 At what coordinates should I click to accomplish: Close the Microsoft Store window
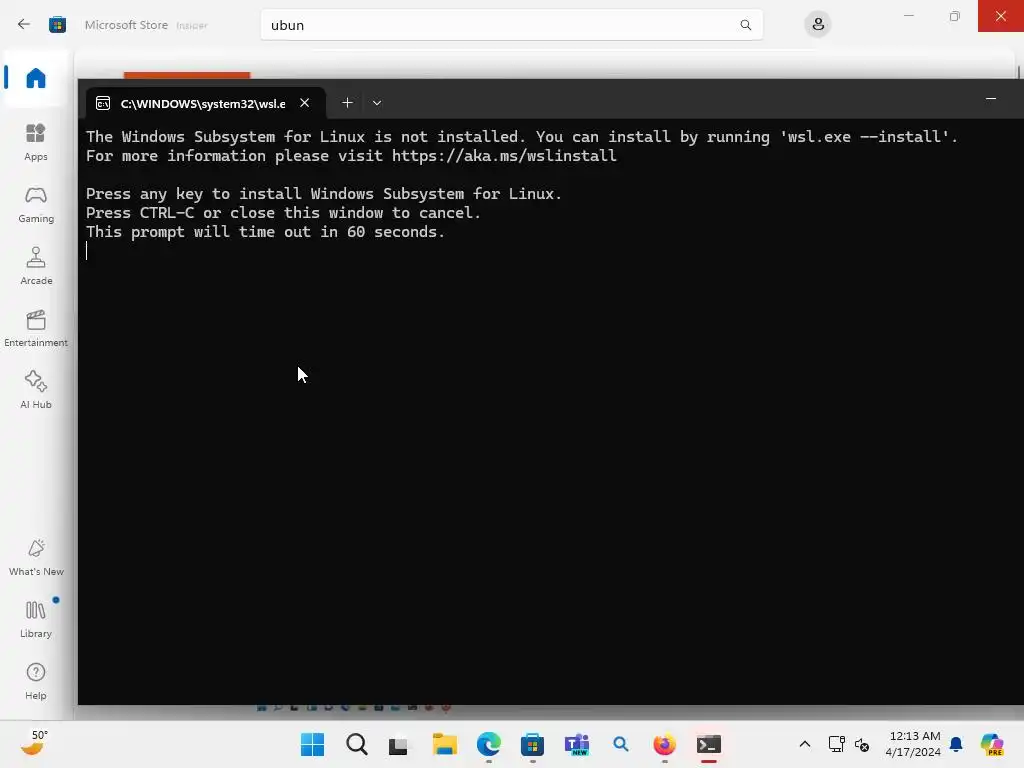1000,16
